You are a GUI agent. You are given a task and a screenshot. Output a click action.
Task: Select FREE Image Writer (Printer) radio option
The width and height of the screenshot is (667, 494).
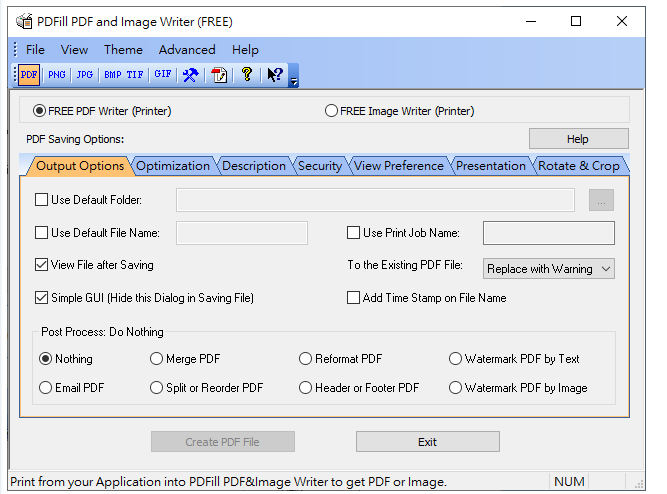coord(399,111)
